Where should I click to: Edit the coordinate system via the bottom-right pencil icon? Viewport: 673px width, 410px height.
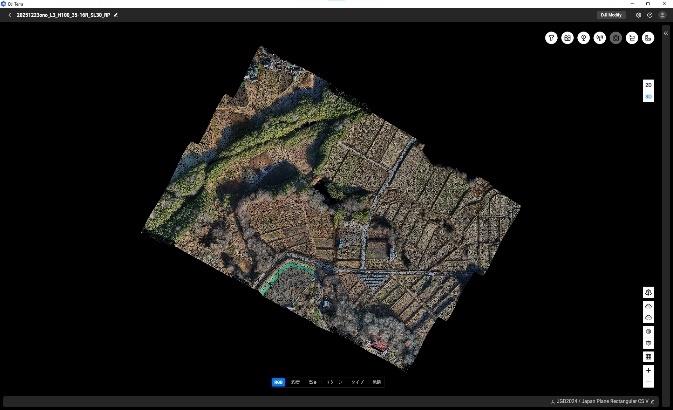pyautogui.click(x=652, y=401)
